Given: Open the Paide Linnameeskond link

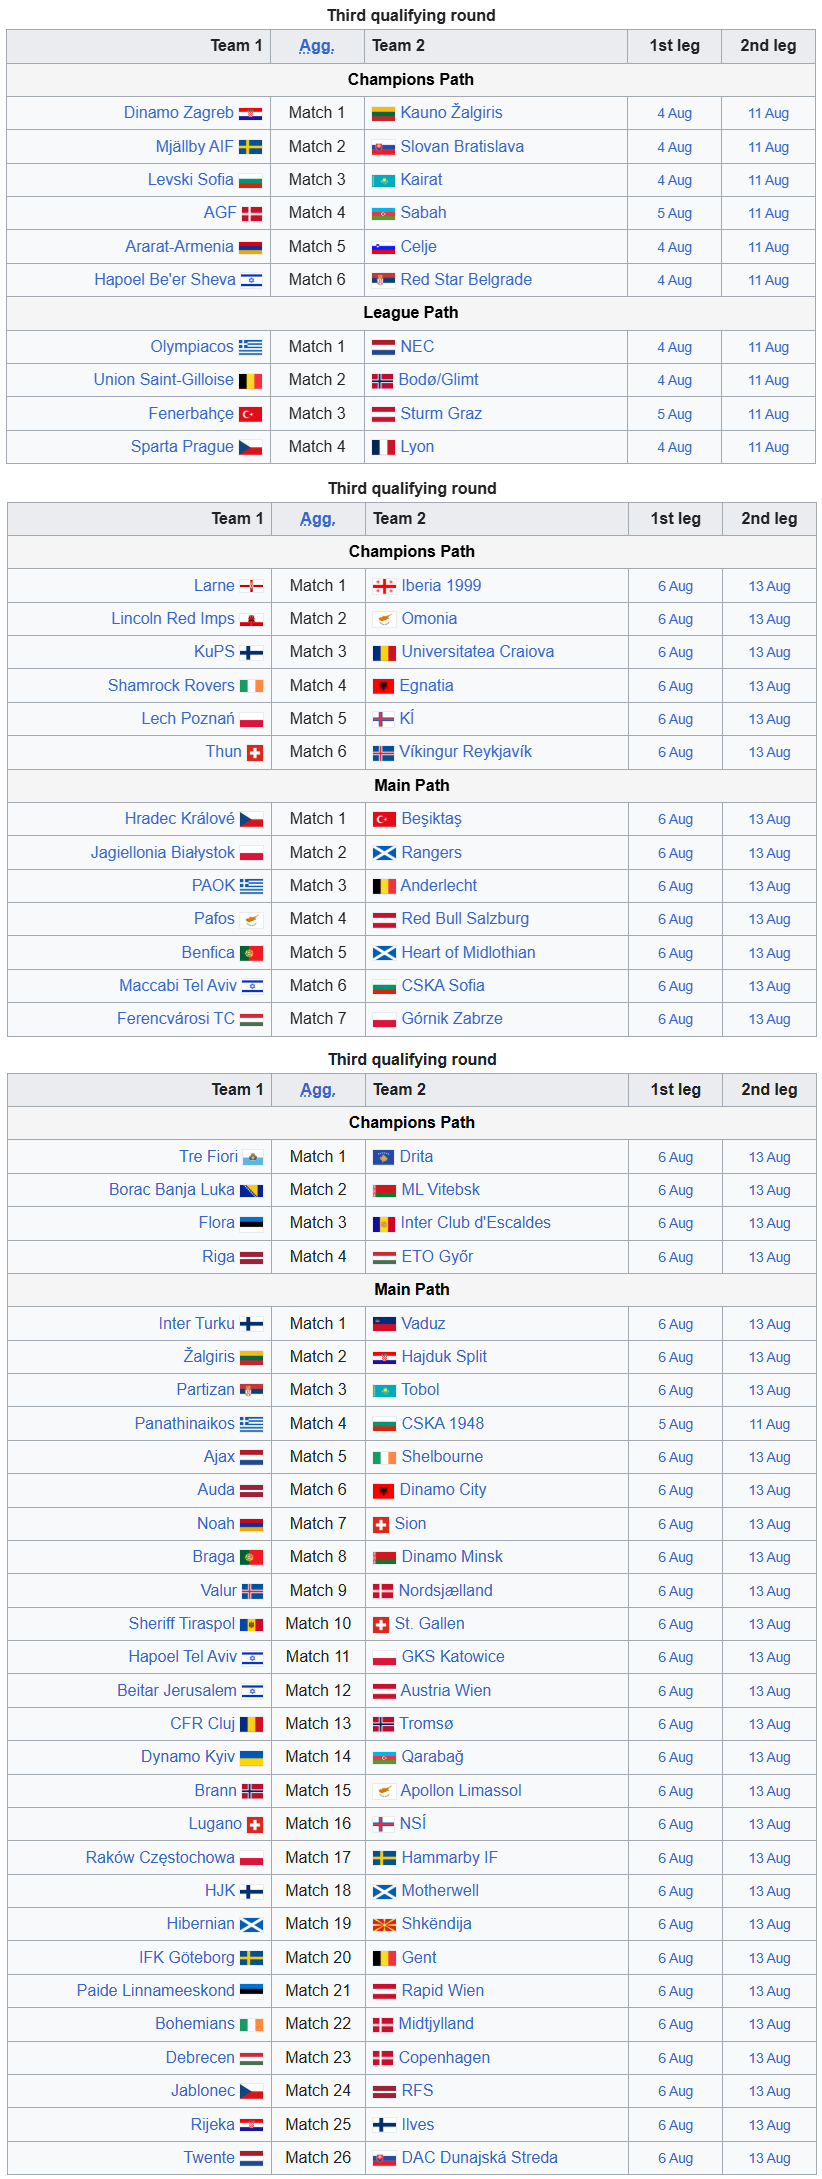Looking at the screenshot, I should pos(156,1991).
